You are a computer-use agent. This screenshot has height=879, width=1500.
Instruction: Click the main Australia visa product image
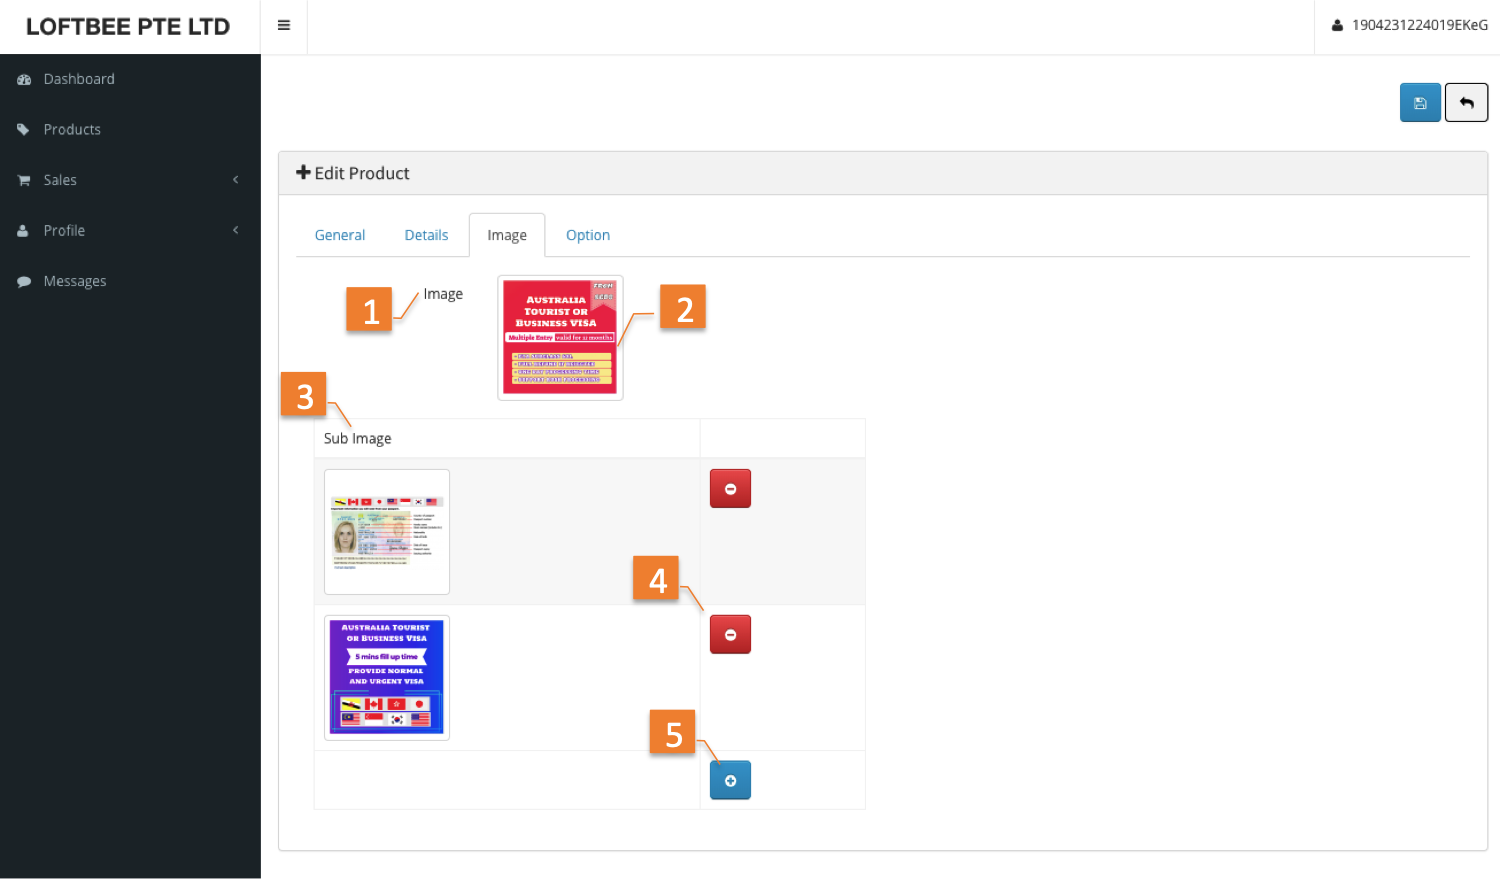(x=560, y=337)
